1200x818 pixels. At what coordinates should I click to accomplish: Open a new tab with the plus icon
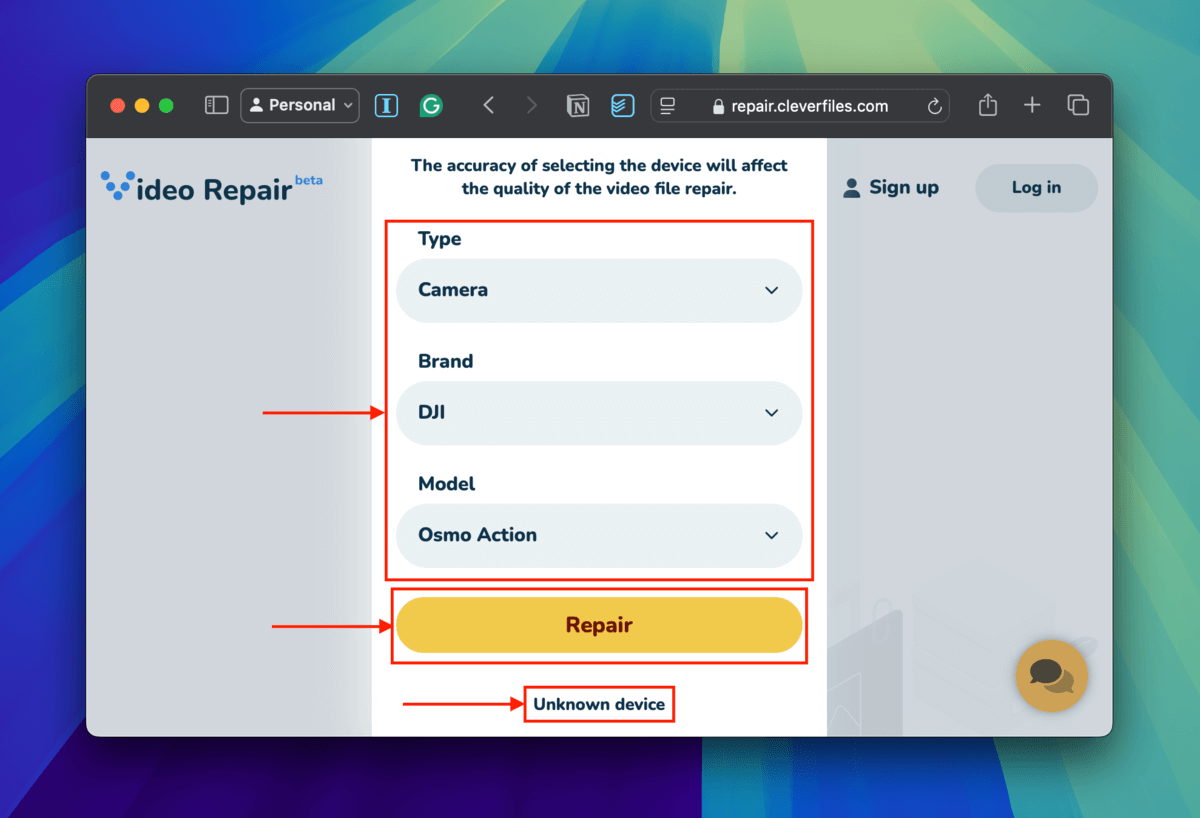1032,105
